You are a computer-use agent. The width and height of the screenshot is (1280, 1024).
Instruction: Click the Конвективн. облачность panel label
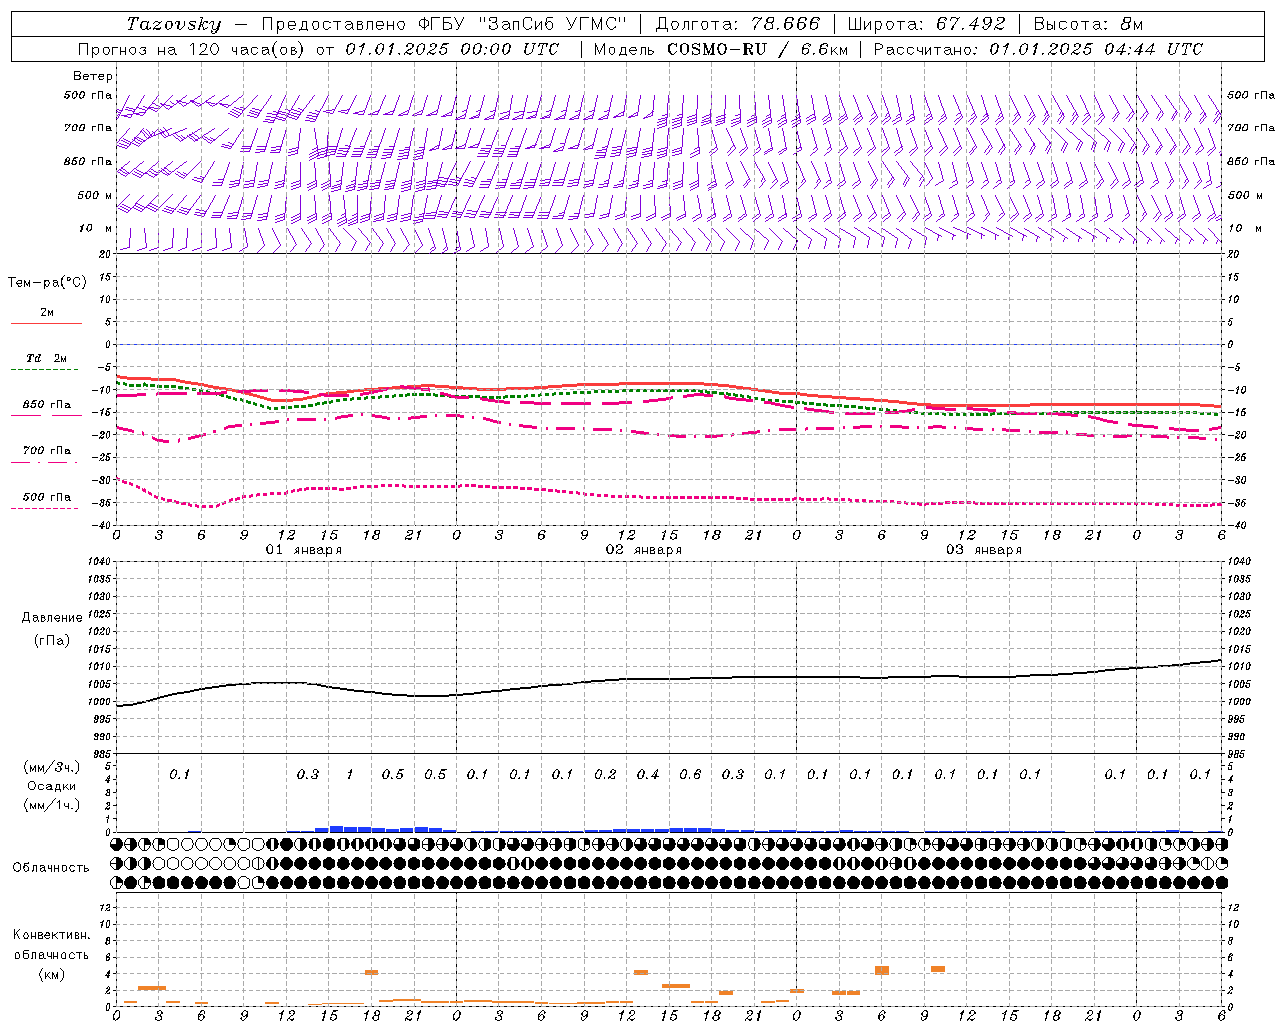point(51,945)
